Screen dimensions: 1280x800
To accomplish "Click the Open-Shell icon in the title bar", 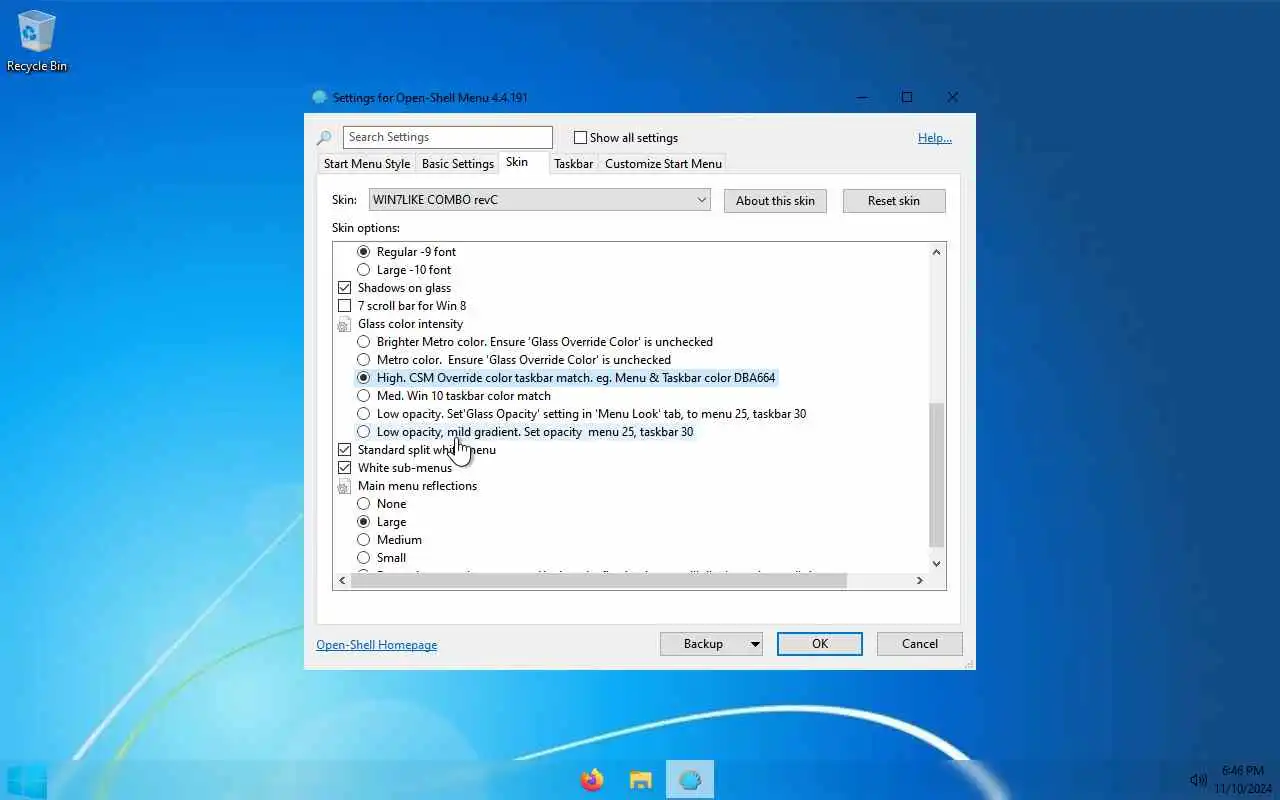I will tap(320, 97).
